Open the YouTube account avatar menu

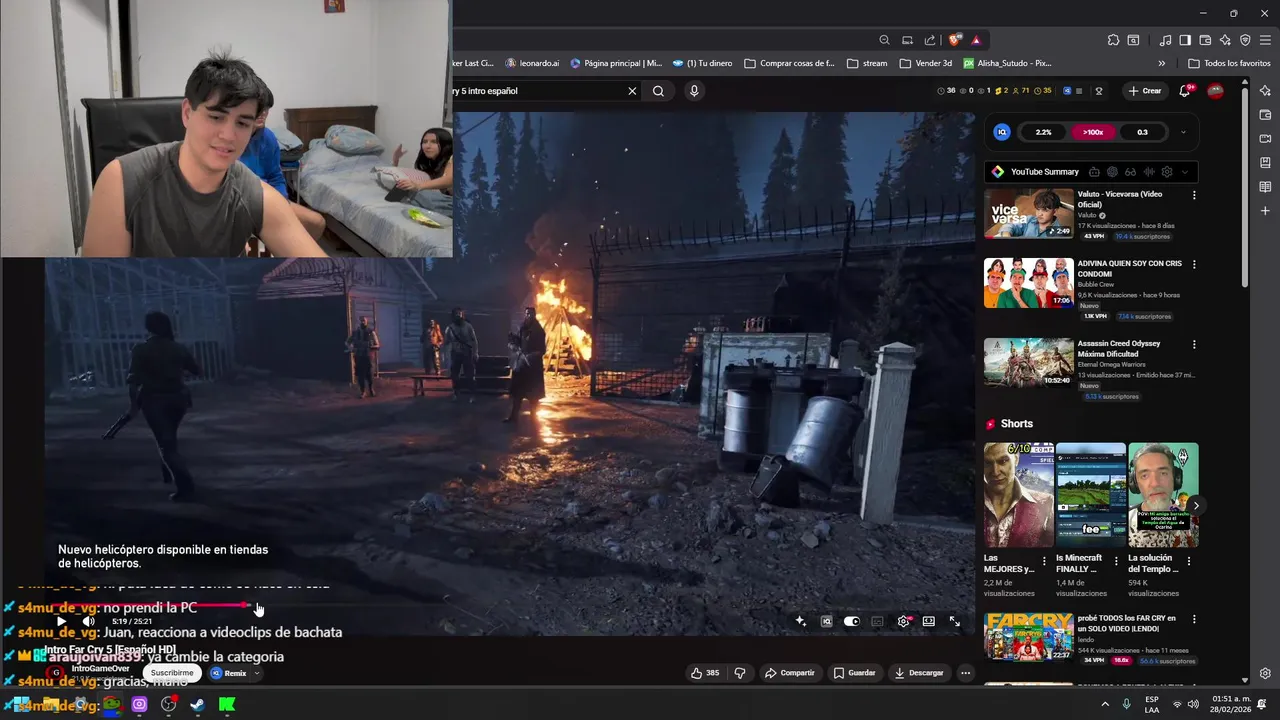click(x=1216, y=91)
